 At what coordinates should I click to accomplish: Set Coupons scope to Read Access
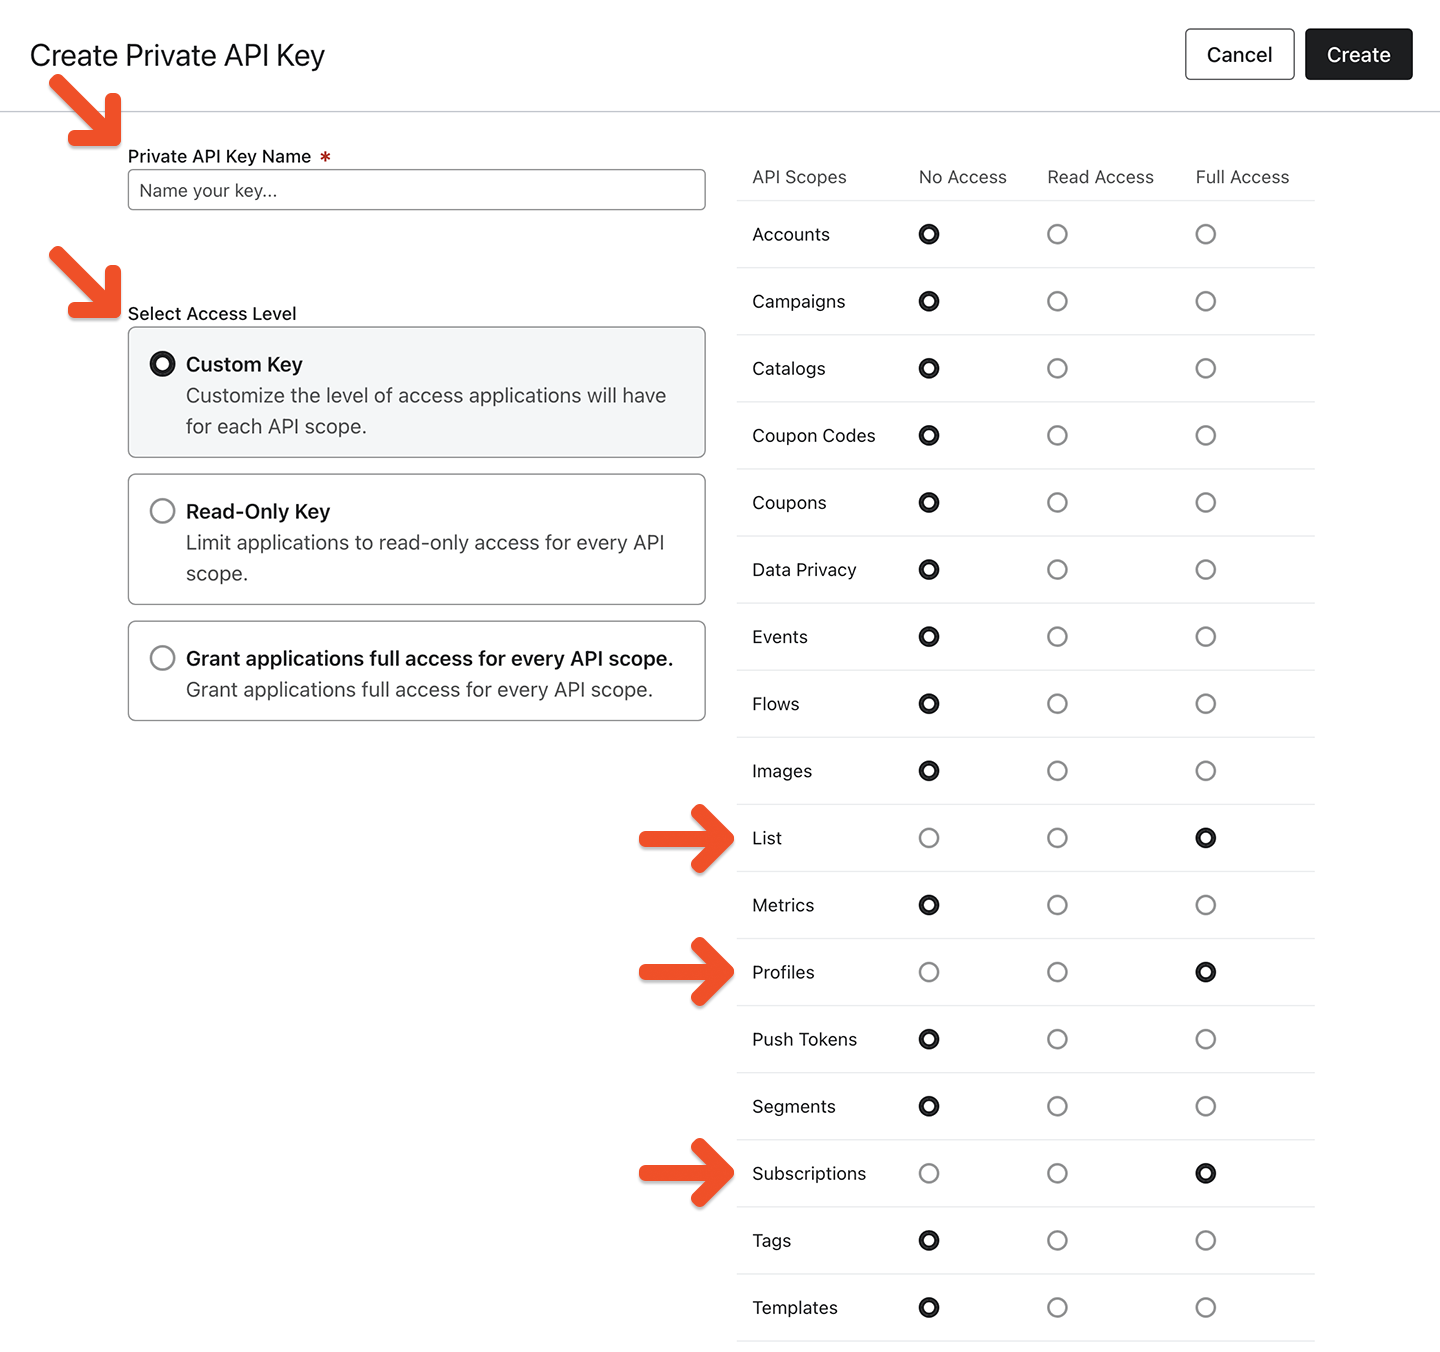1057,502
